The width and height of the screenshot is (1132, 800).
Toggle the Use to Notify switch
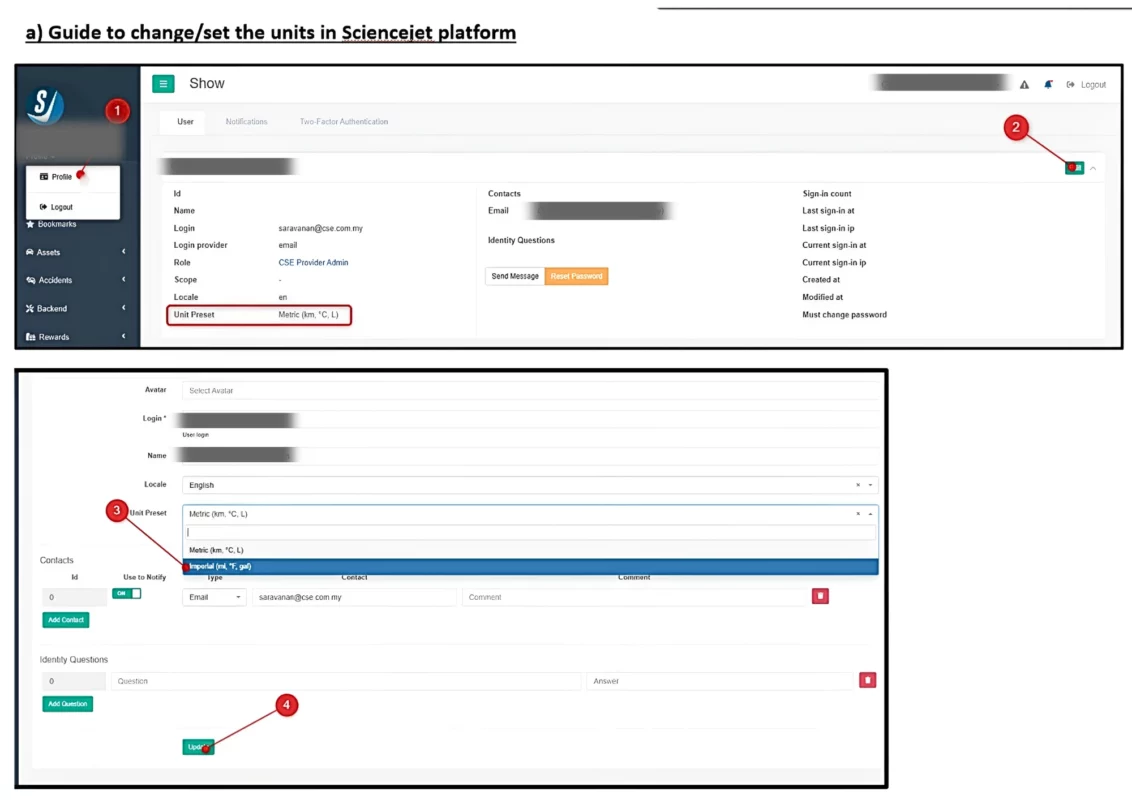click(x=126, y=593)
